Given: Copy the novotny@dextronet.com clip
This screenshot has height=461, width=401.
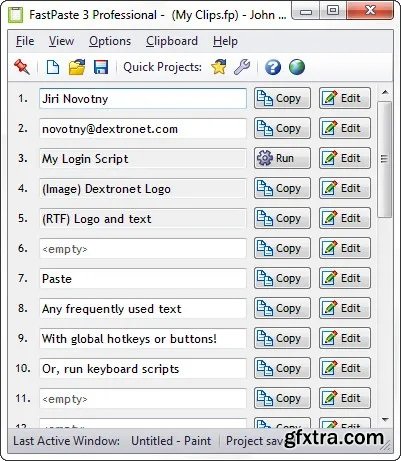Looking at the screenshot, I should (x=282, y=128).
